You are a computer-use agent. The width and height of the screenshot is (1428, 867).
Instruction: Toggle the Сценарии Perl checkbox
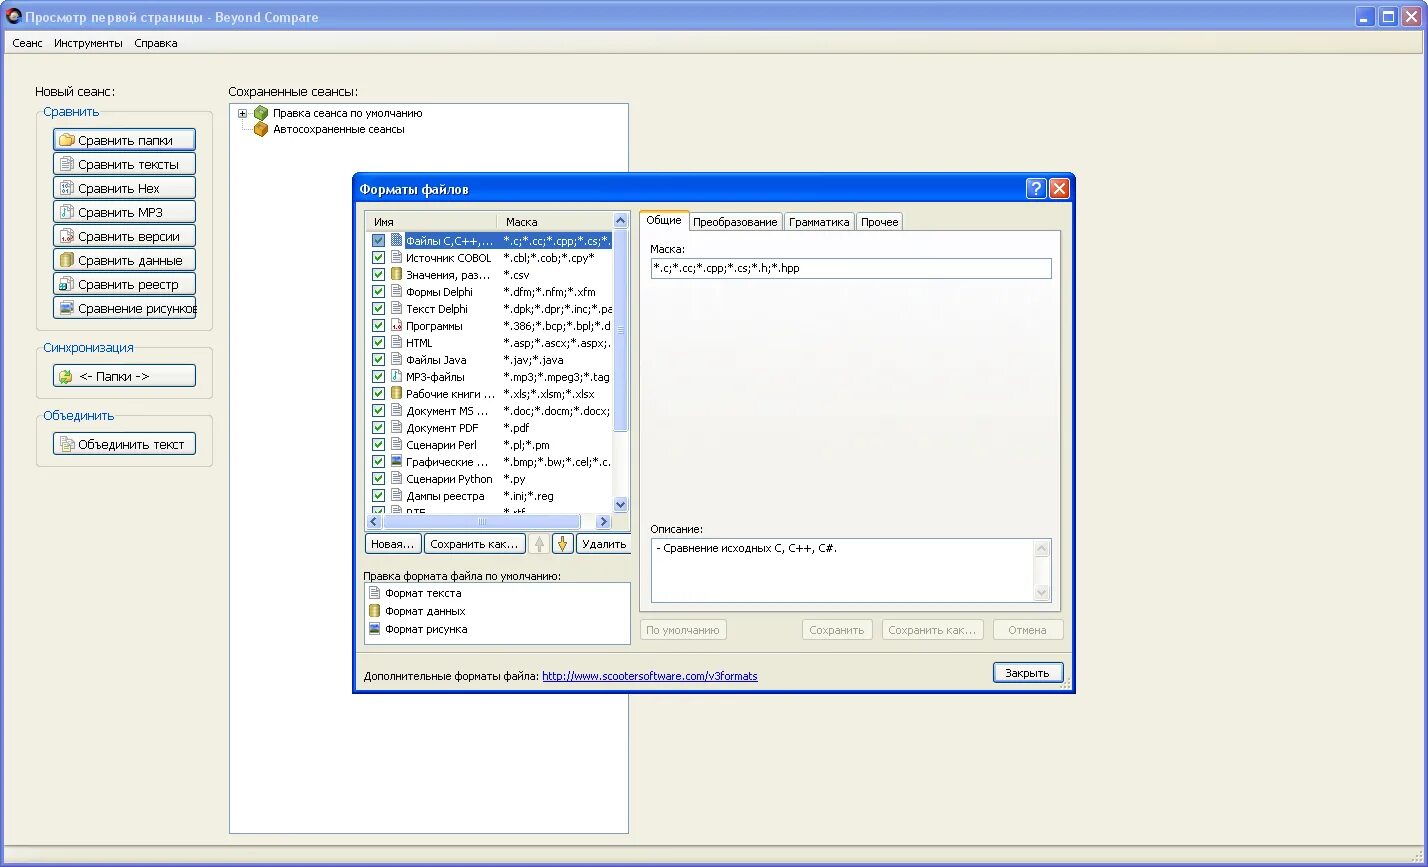[x=378, y=445]
